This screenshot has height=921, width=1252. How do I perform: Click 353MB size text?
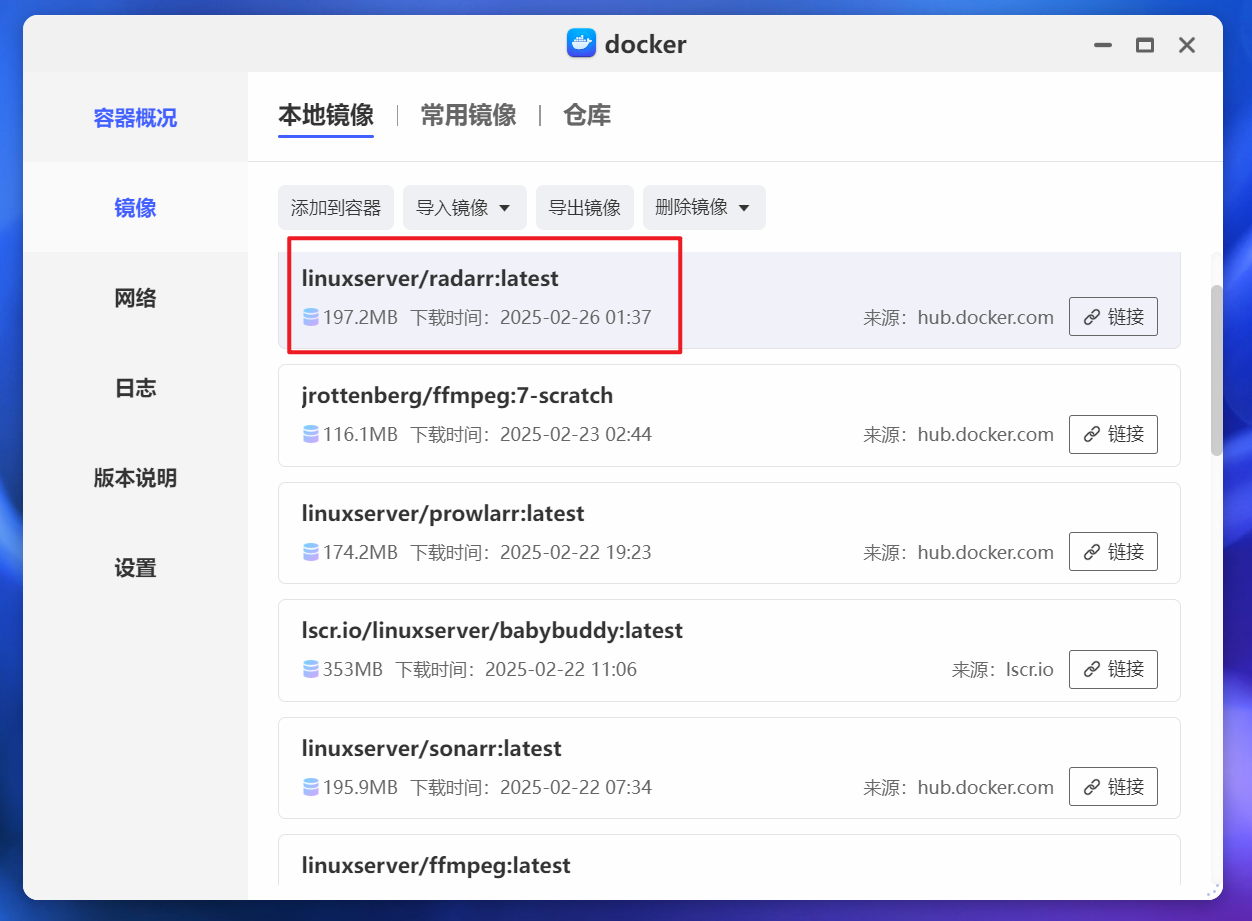353,669
